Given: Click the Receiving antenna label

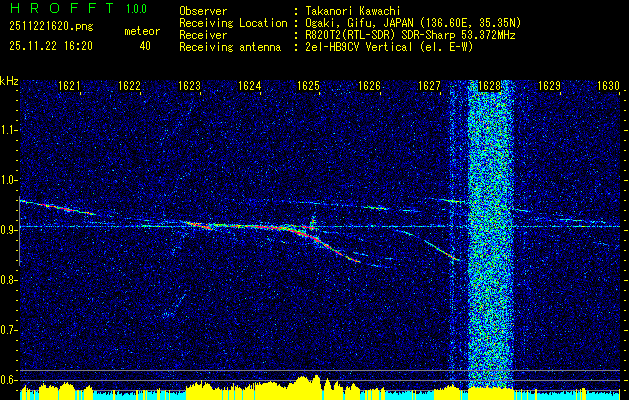Looking at the screenshot, I should tap(230, 47).
